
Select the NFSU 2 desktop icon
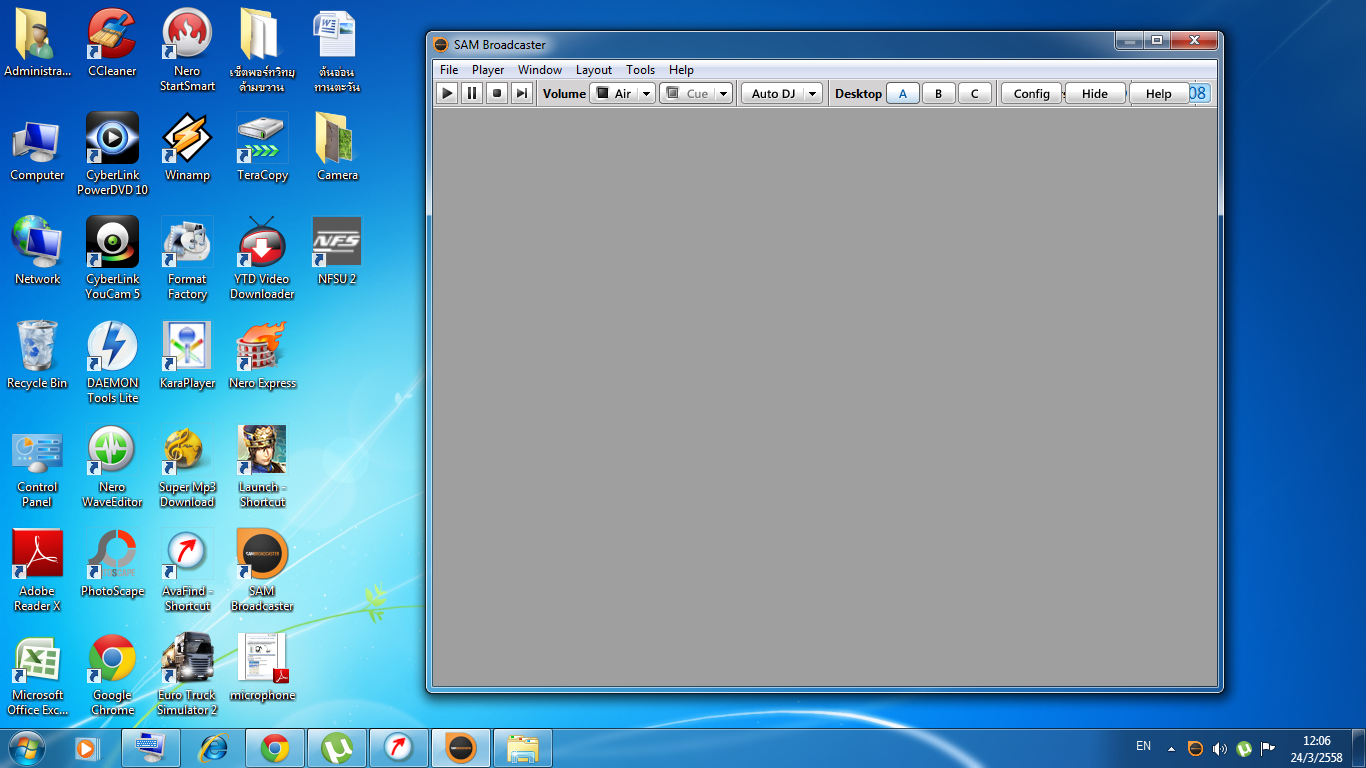[337, 252]
